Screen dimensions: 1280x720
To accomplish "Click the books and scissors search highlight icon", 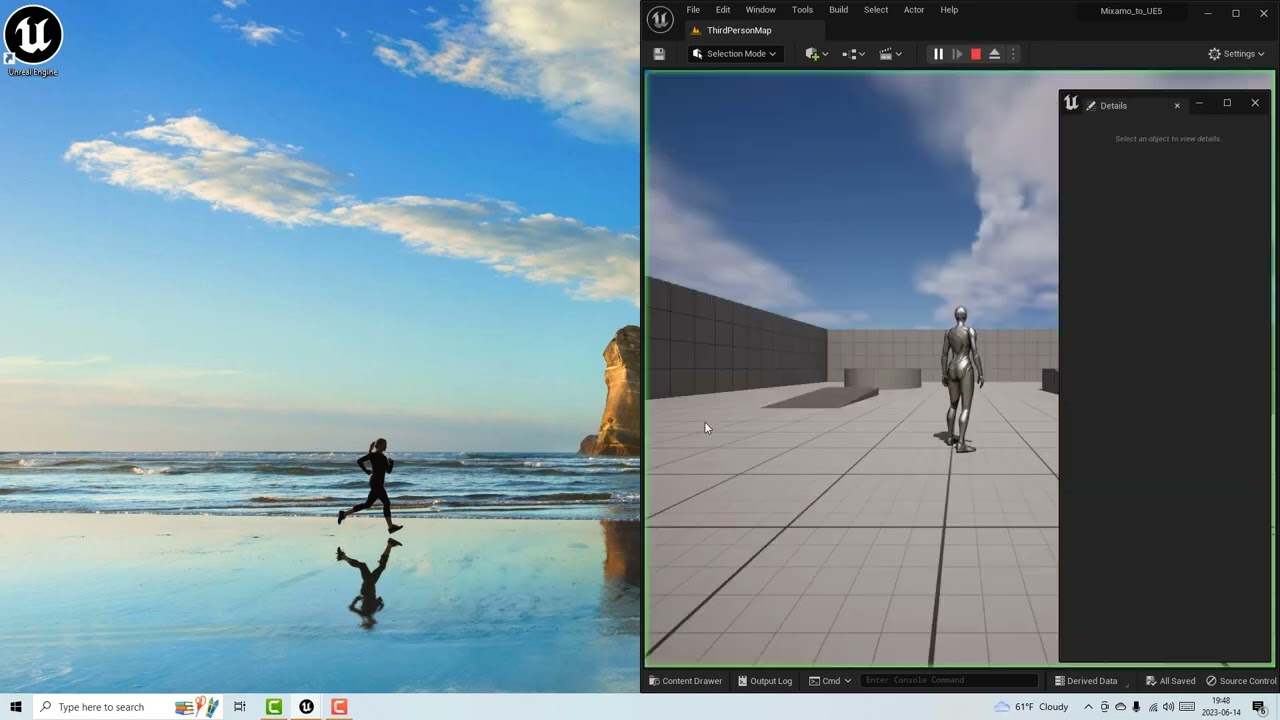I will click(197, 707).
